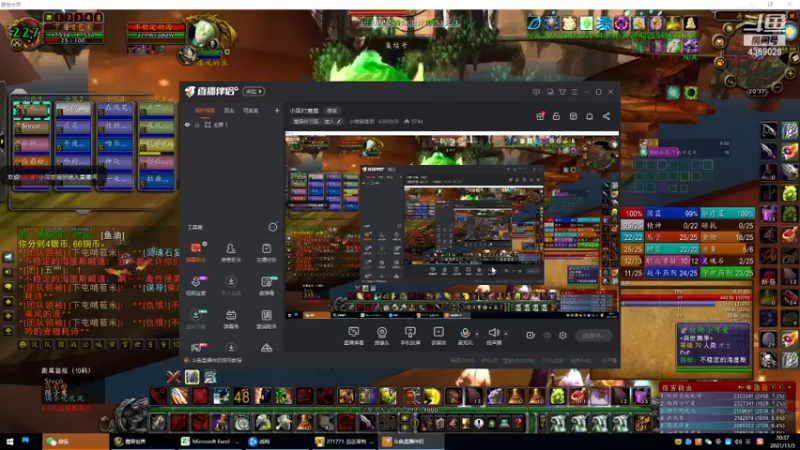Image resolution: width=800 pixels, height=450 pixels.
Task: Open the streaming assistant tutorial link
Action: (216, 360)
